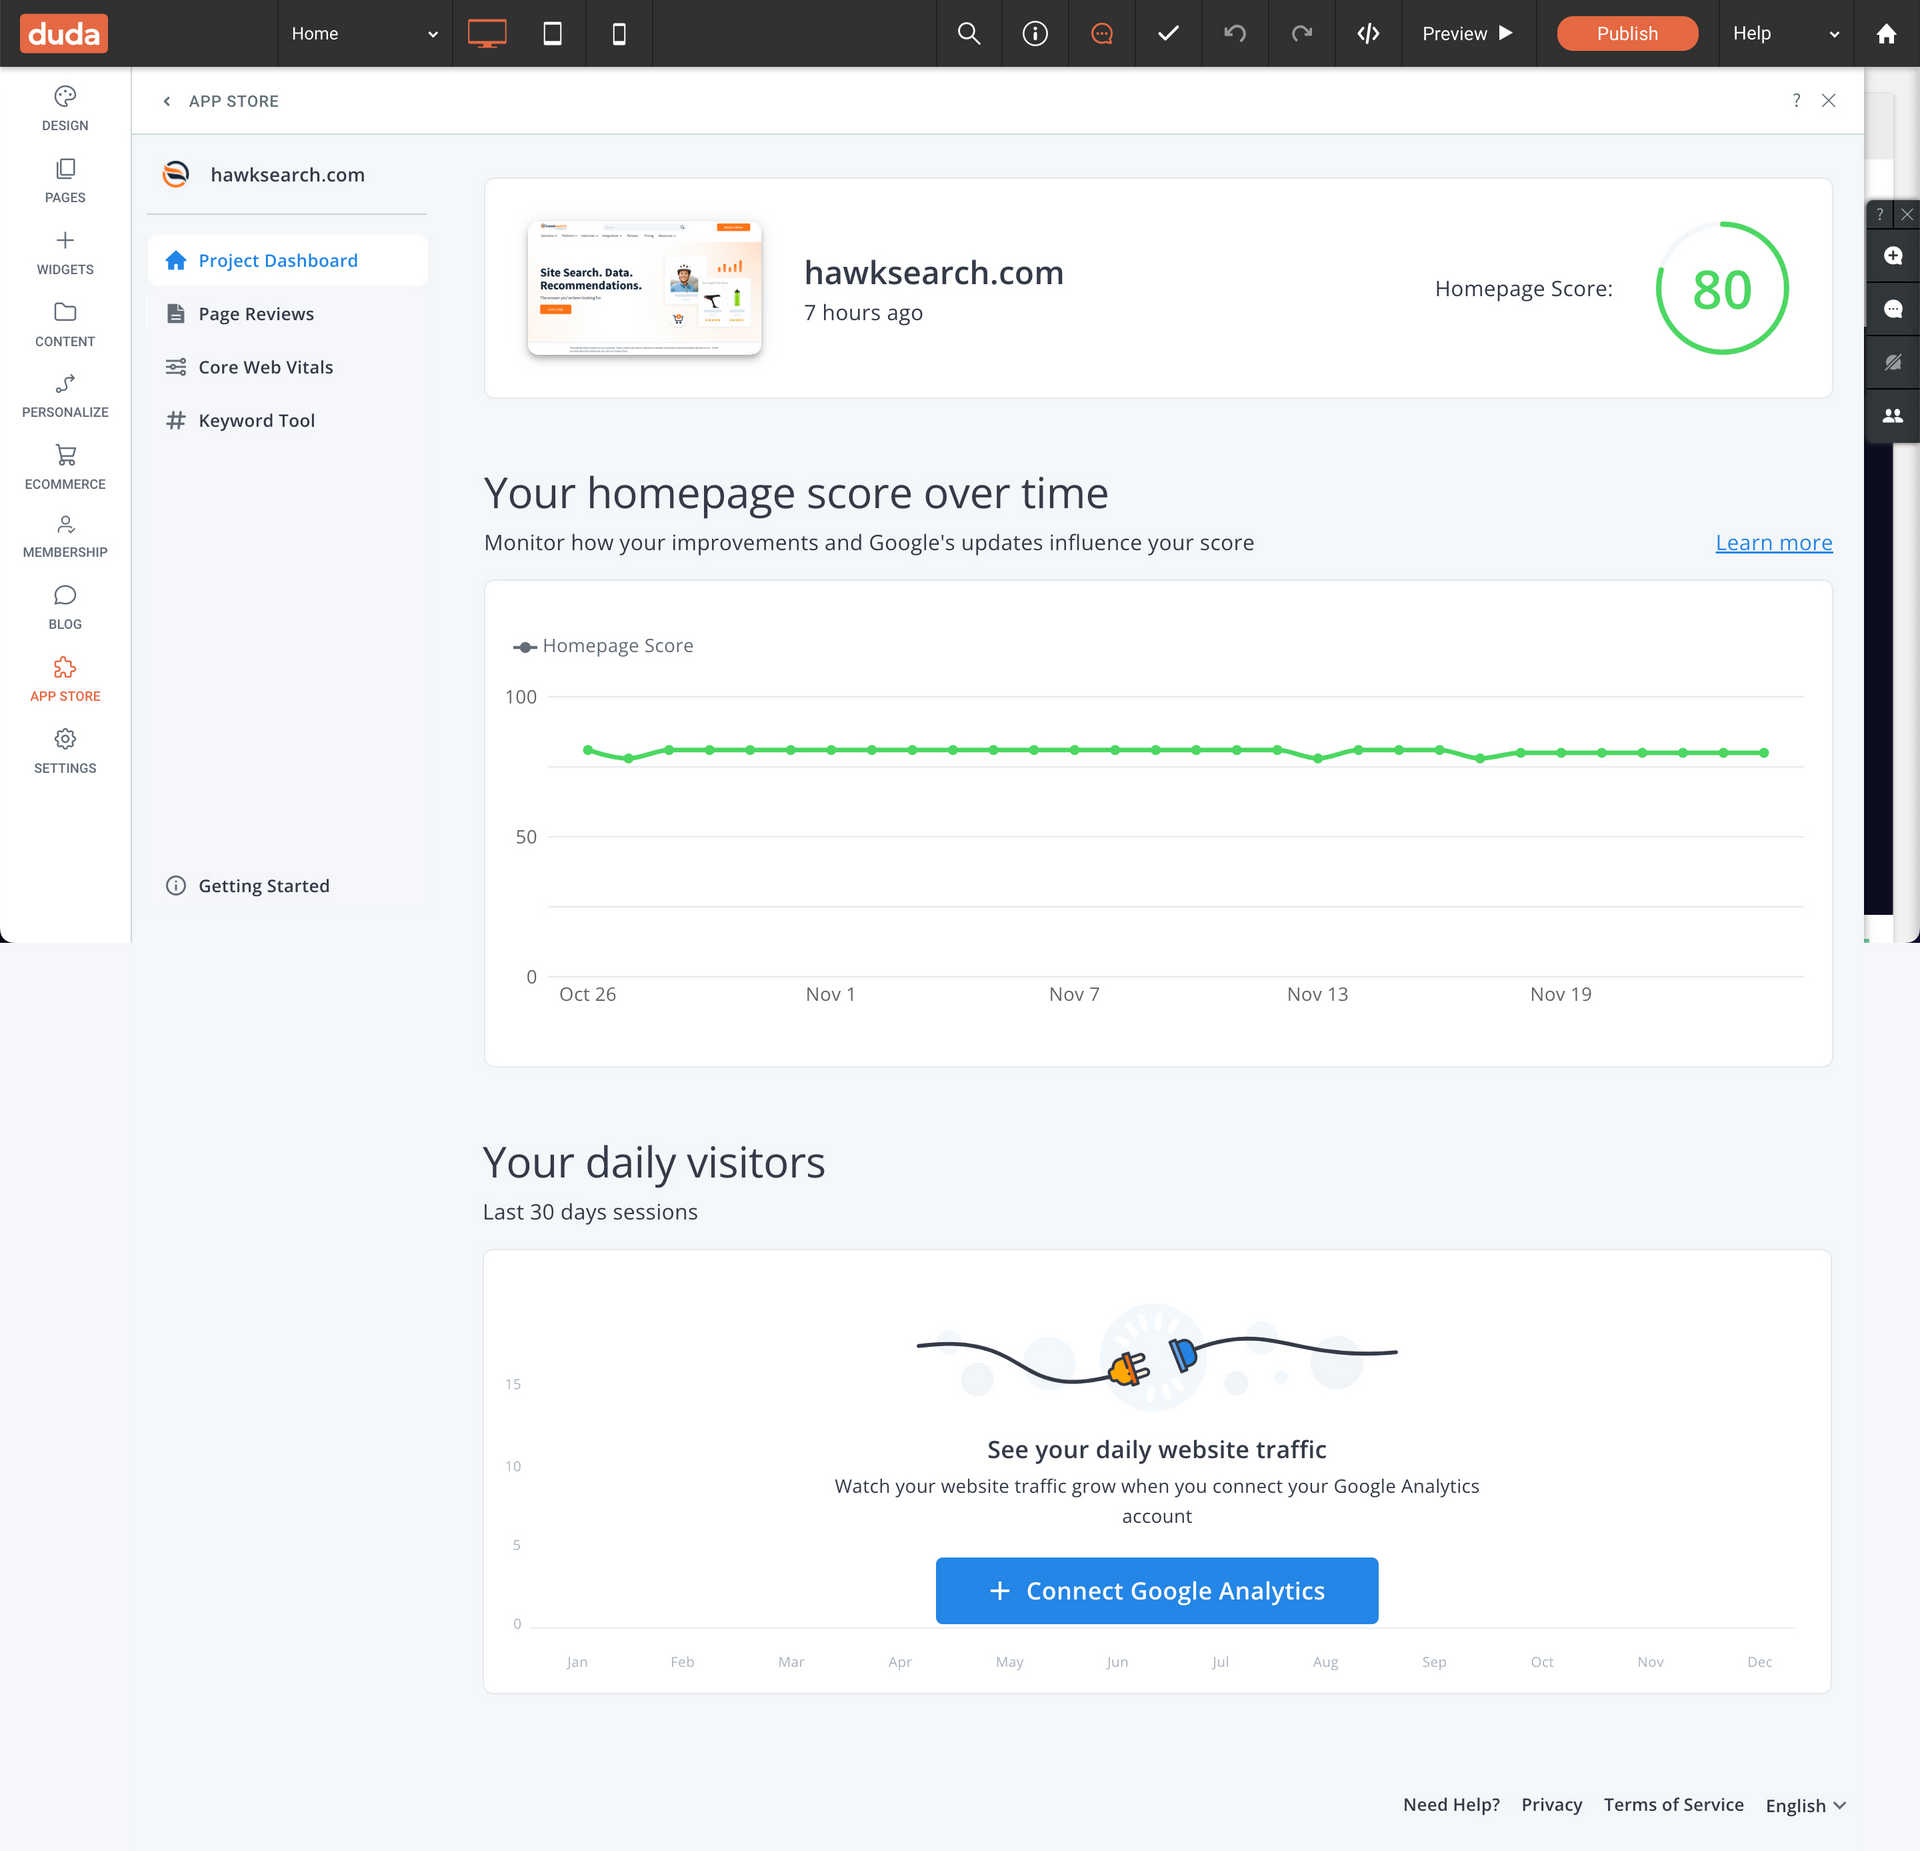Undo the last action
This screenshot has height=1851, width=1920.
coord(1234,33)
